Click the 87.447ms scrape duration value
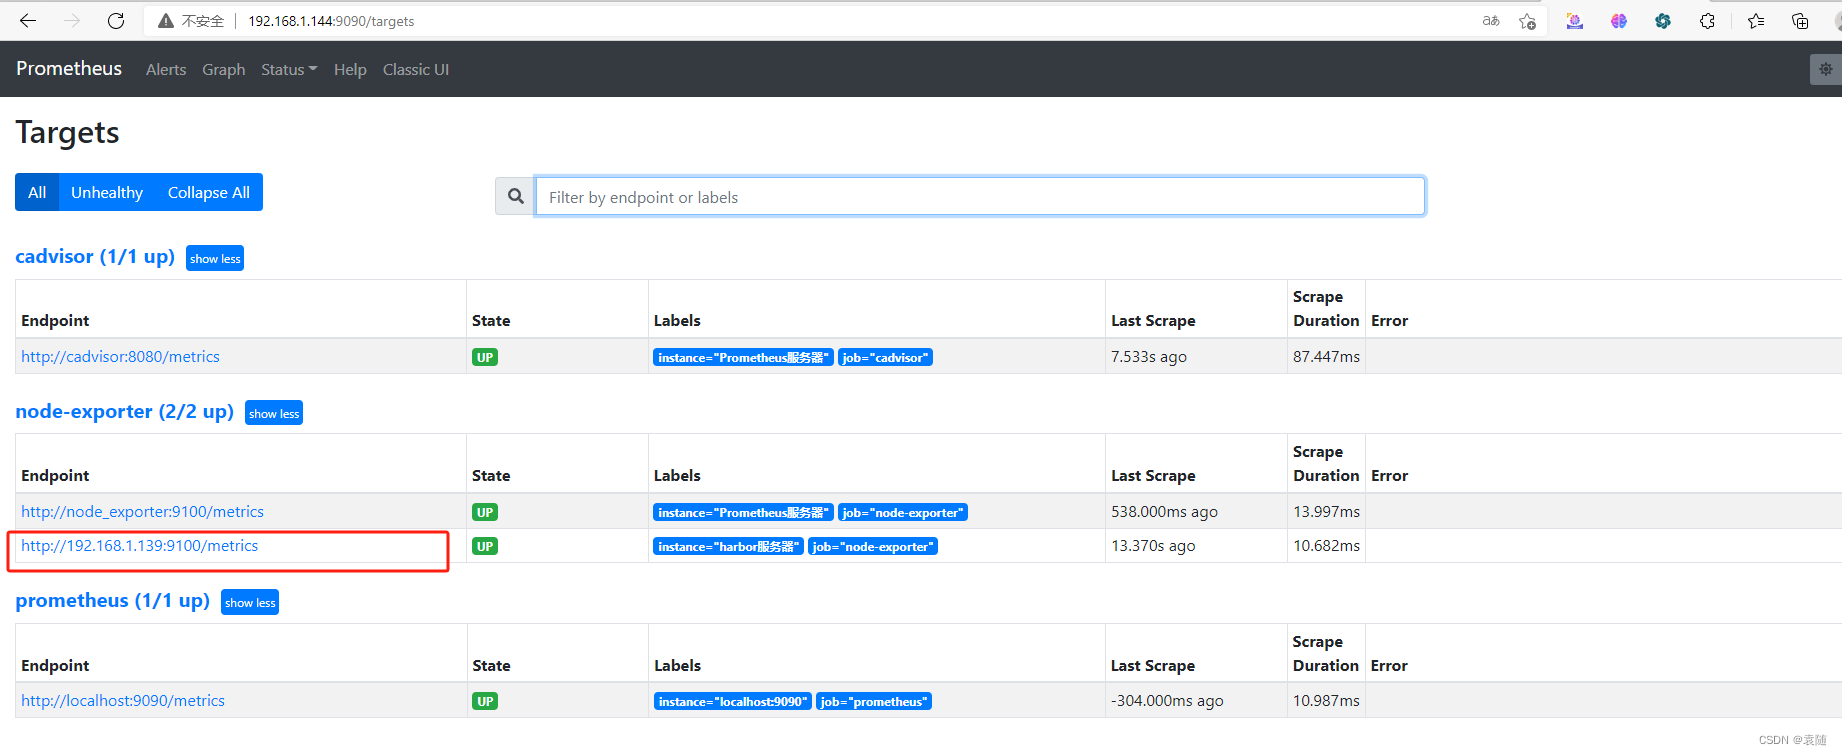This screenshot has height=755, width=1842. point(1326,356)
